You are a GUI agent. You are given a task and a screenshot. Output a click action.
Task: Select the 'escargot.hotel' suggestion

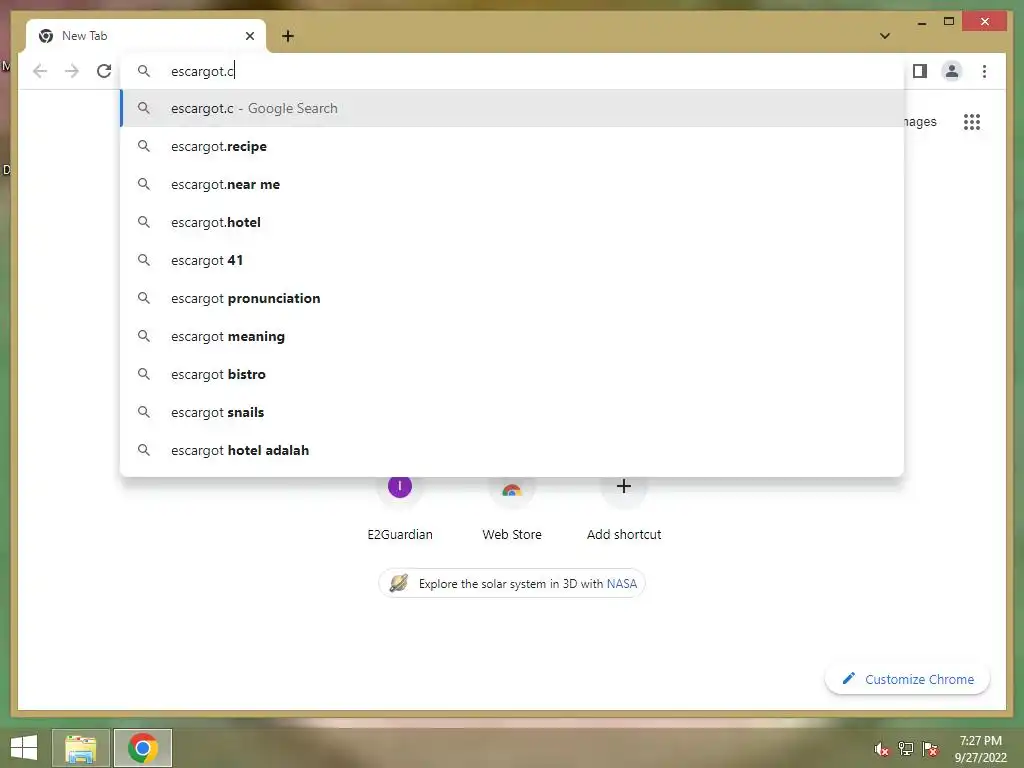[x=513, y=222]
